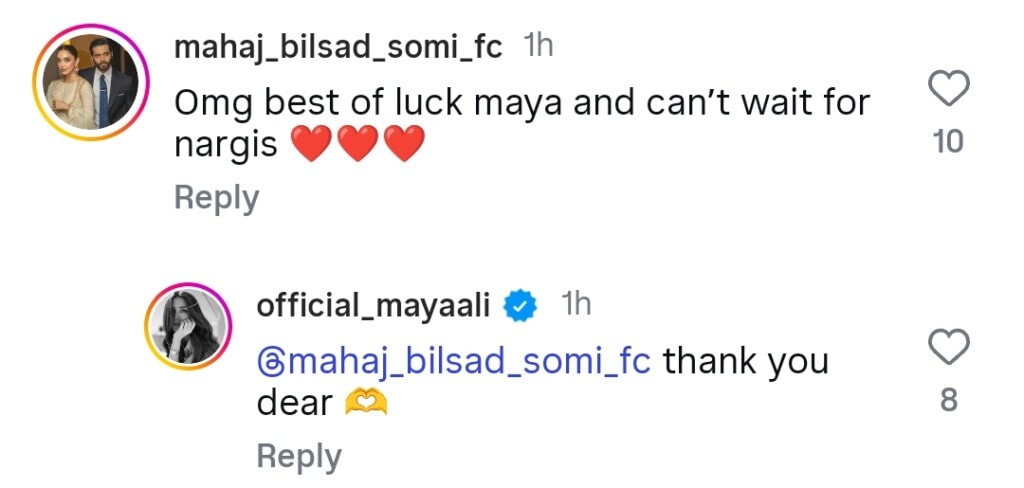
Task: Click the 1h timestamp on the top comment
Action: coord(538,47)
